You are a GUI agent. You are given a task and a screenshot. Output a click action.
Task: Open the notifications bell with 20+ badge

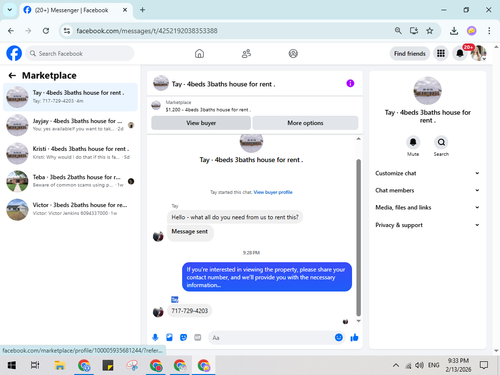point(460,53)
